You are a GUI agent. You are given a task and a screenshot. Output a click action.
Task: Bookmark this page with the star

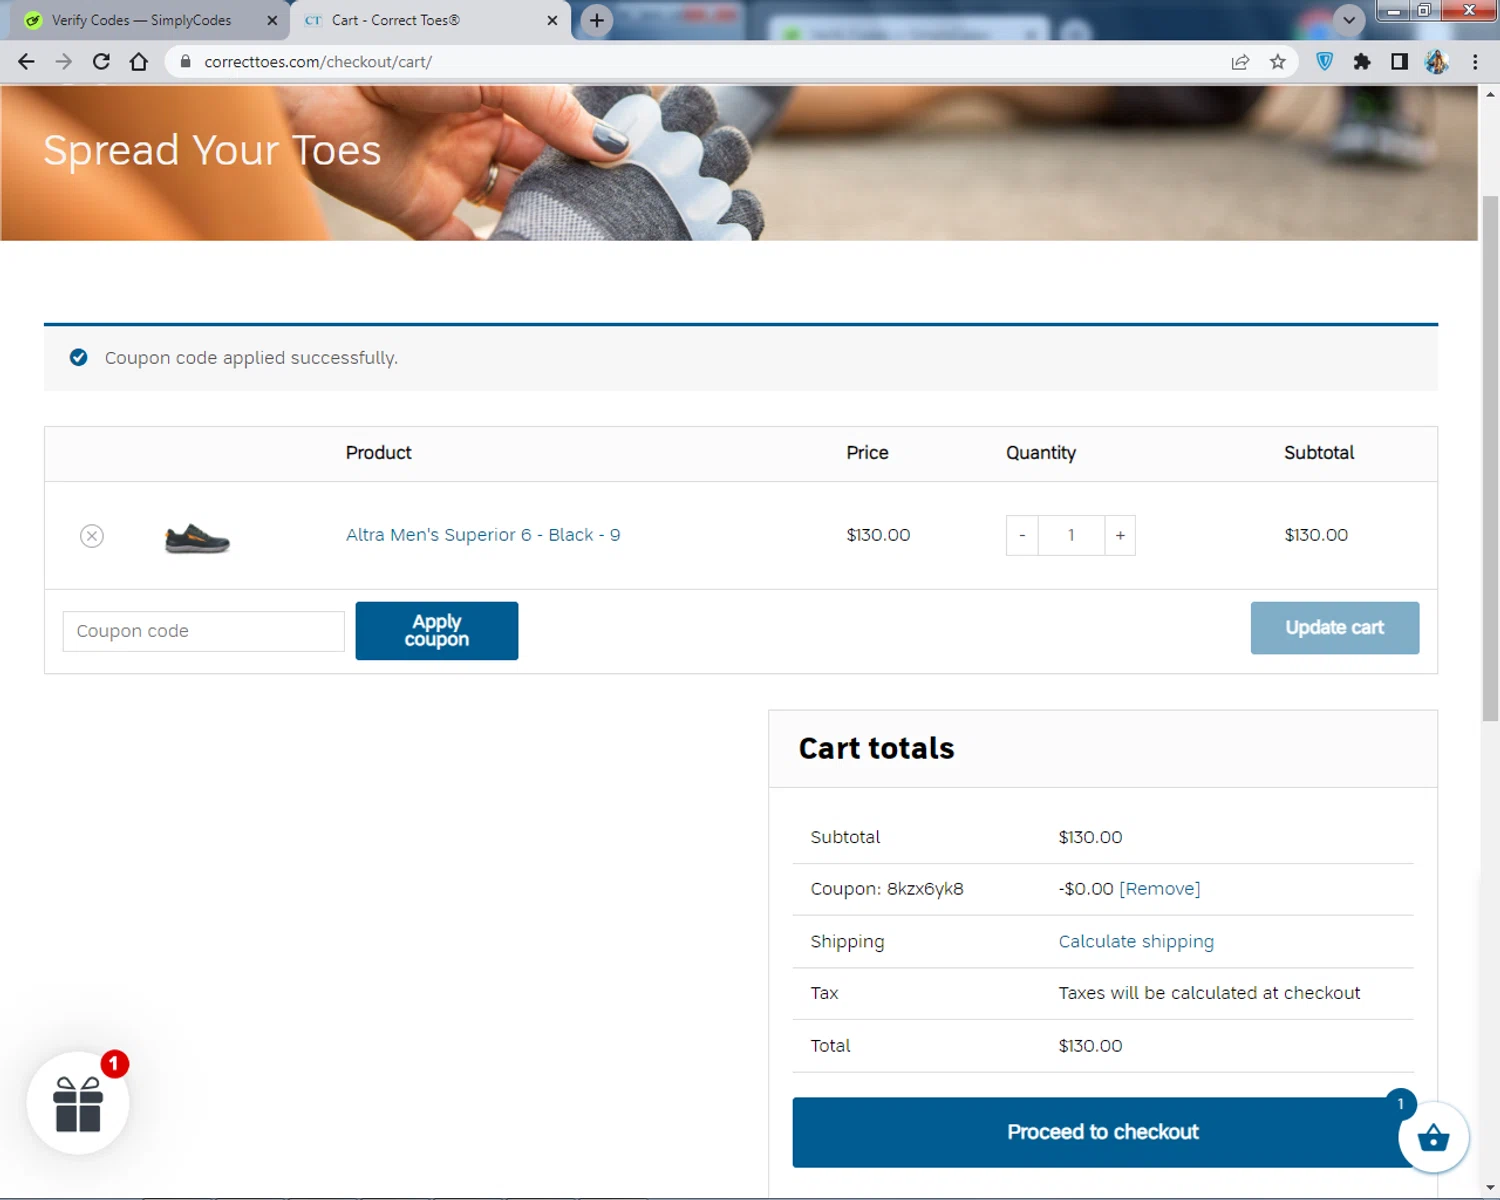1278,62
